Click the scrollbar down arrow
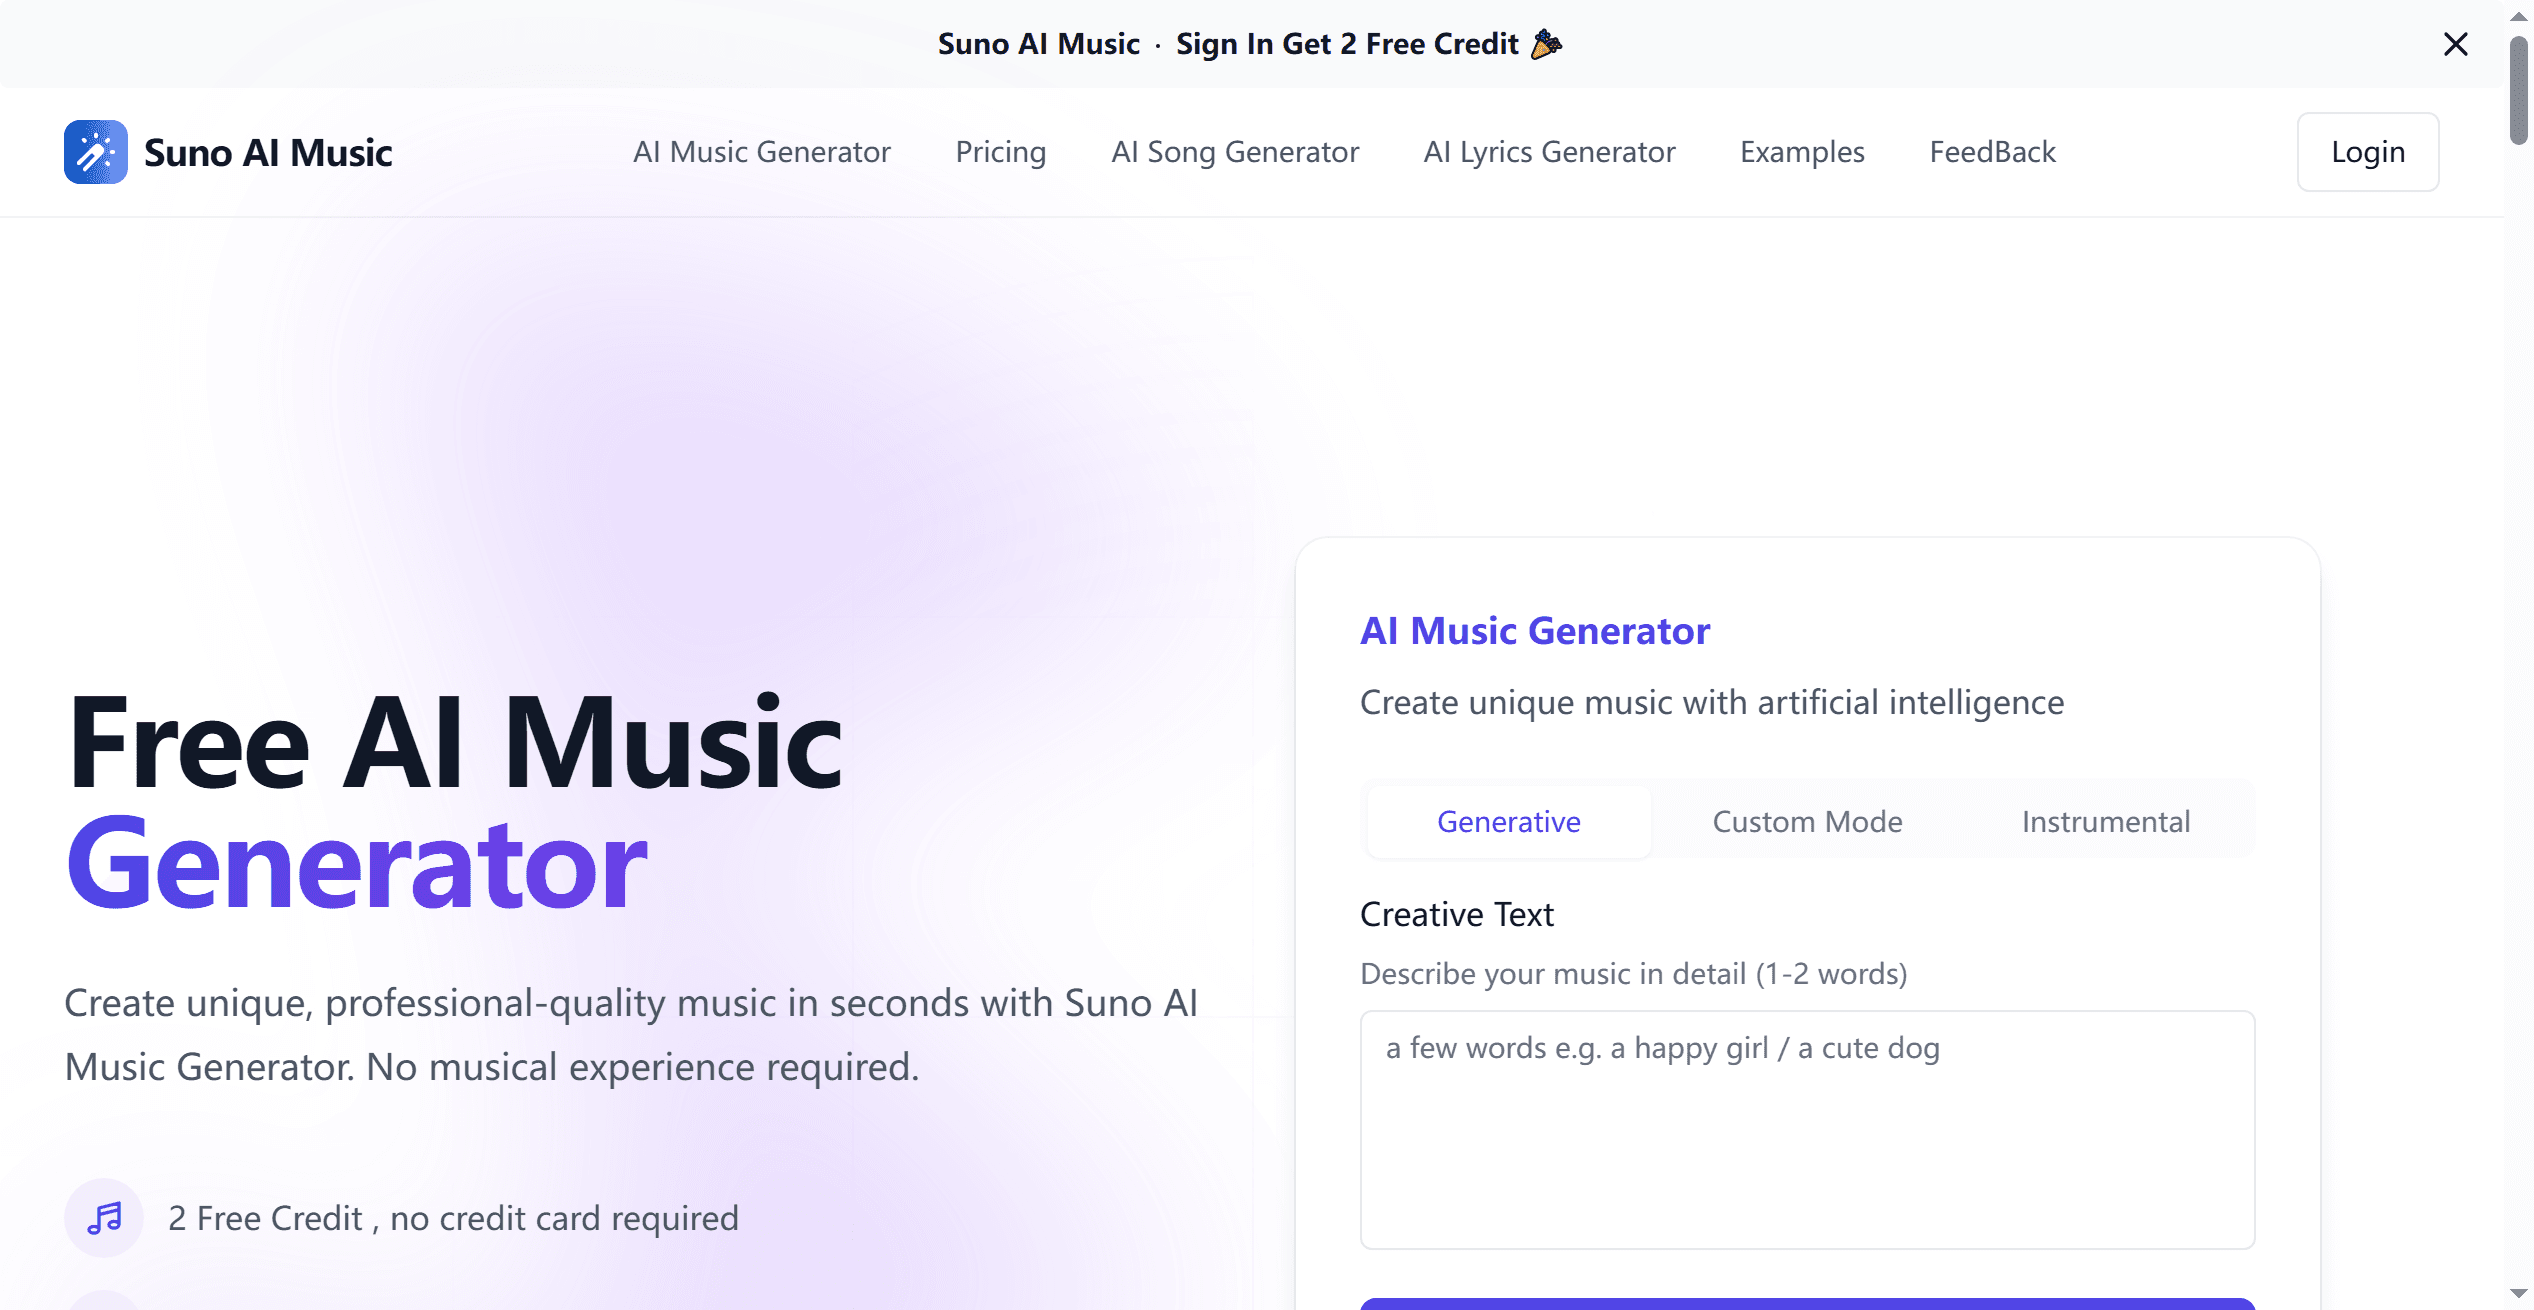Image resolution: width=2534 pixels, height=1310 pixels. tap(2518, 1295)
